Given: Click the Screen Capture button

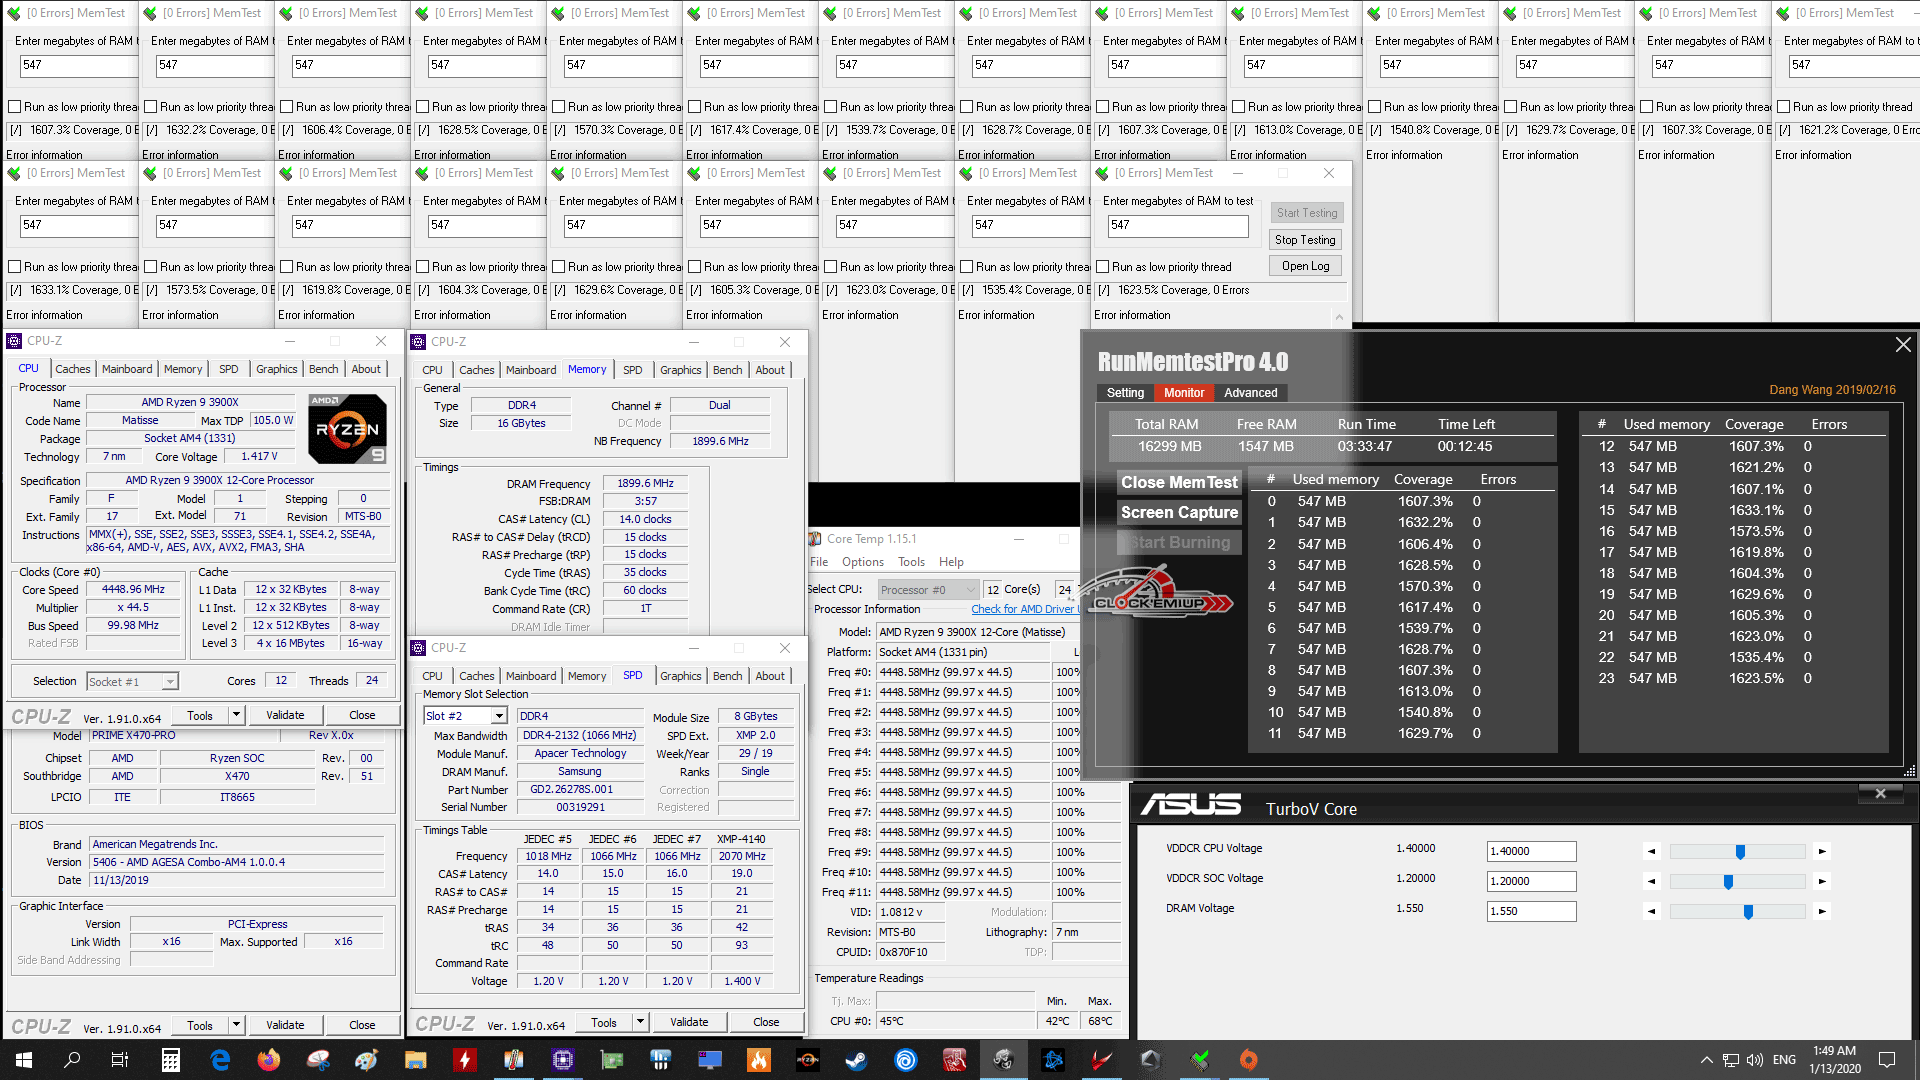Looking at the screenshot, I should (1179, 512).
